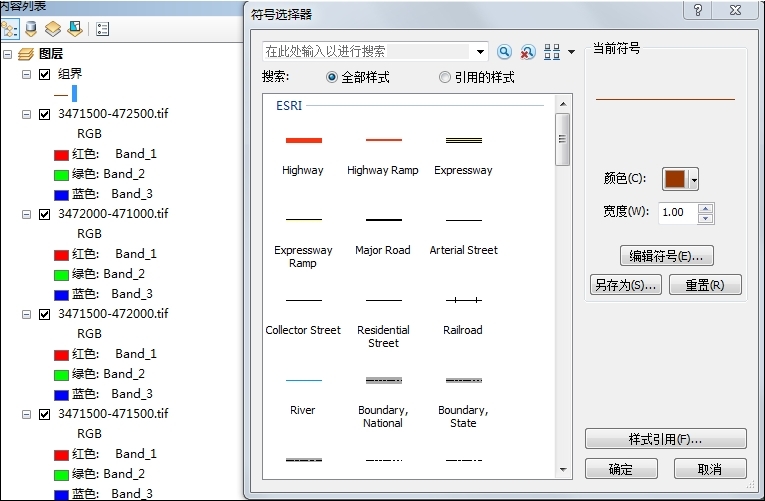765x501 pixels.
Task: Click the clear search icon
Action: pyautogui.click(x=527, y=52)
